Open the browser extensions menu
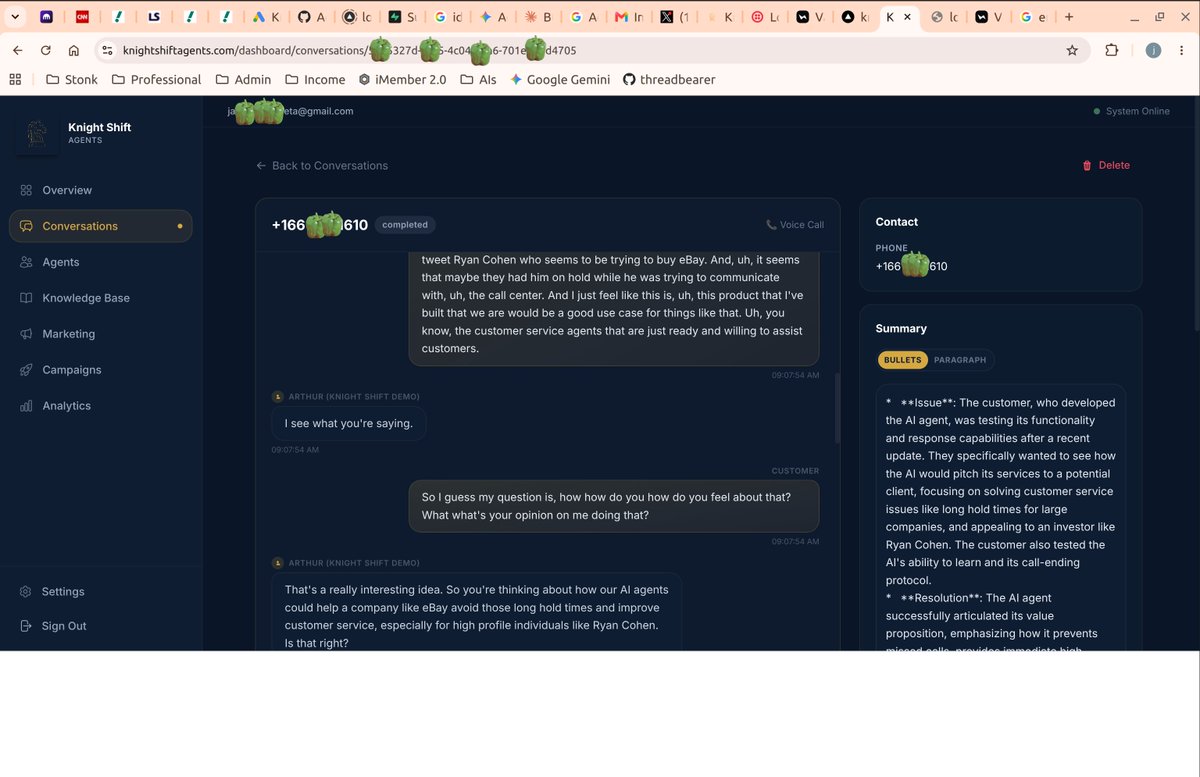This screenshot has height=777, width=1200. pyautogui.click(x=1112, y=50)
